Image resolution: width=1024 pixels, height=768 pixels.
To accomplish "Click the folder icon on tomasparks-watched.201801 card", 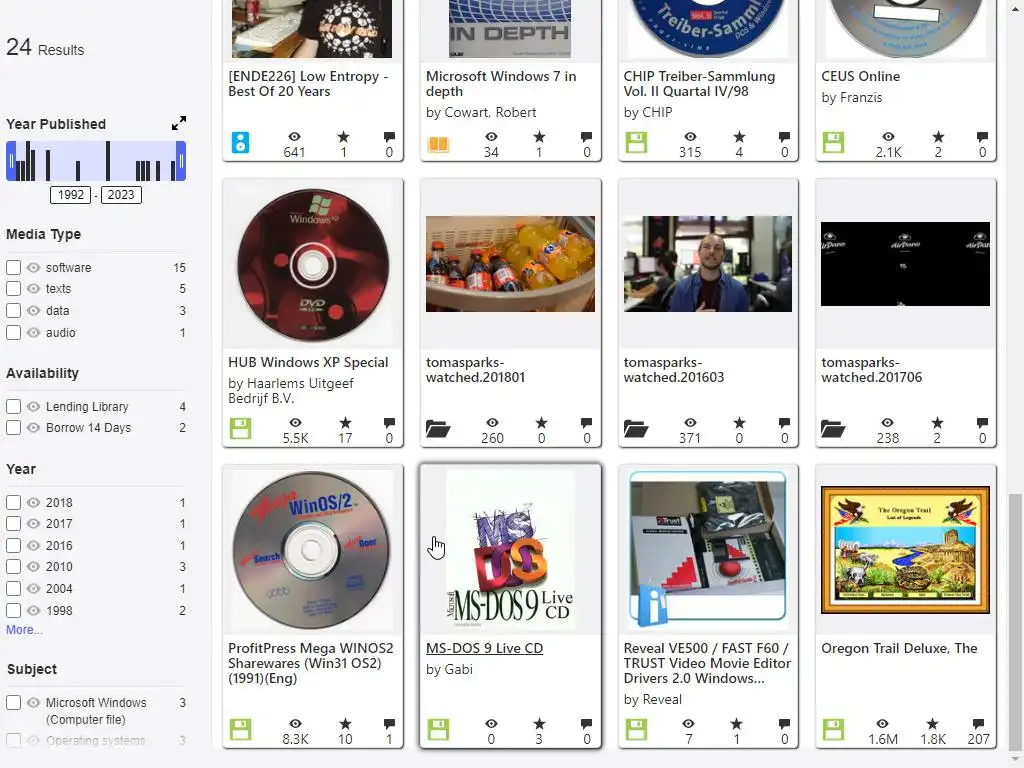I will (x=438, y=428).
